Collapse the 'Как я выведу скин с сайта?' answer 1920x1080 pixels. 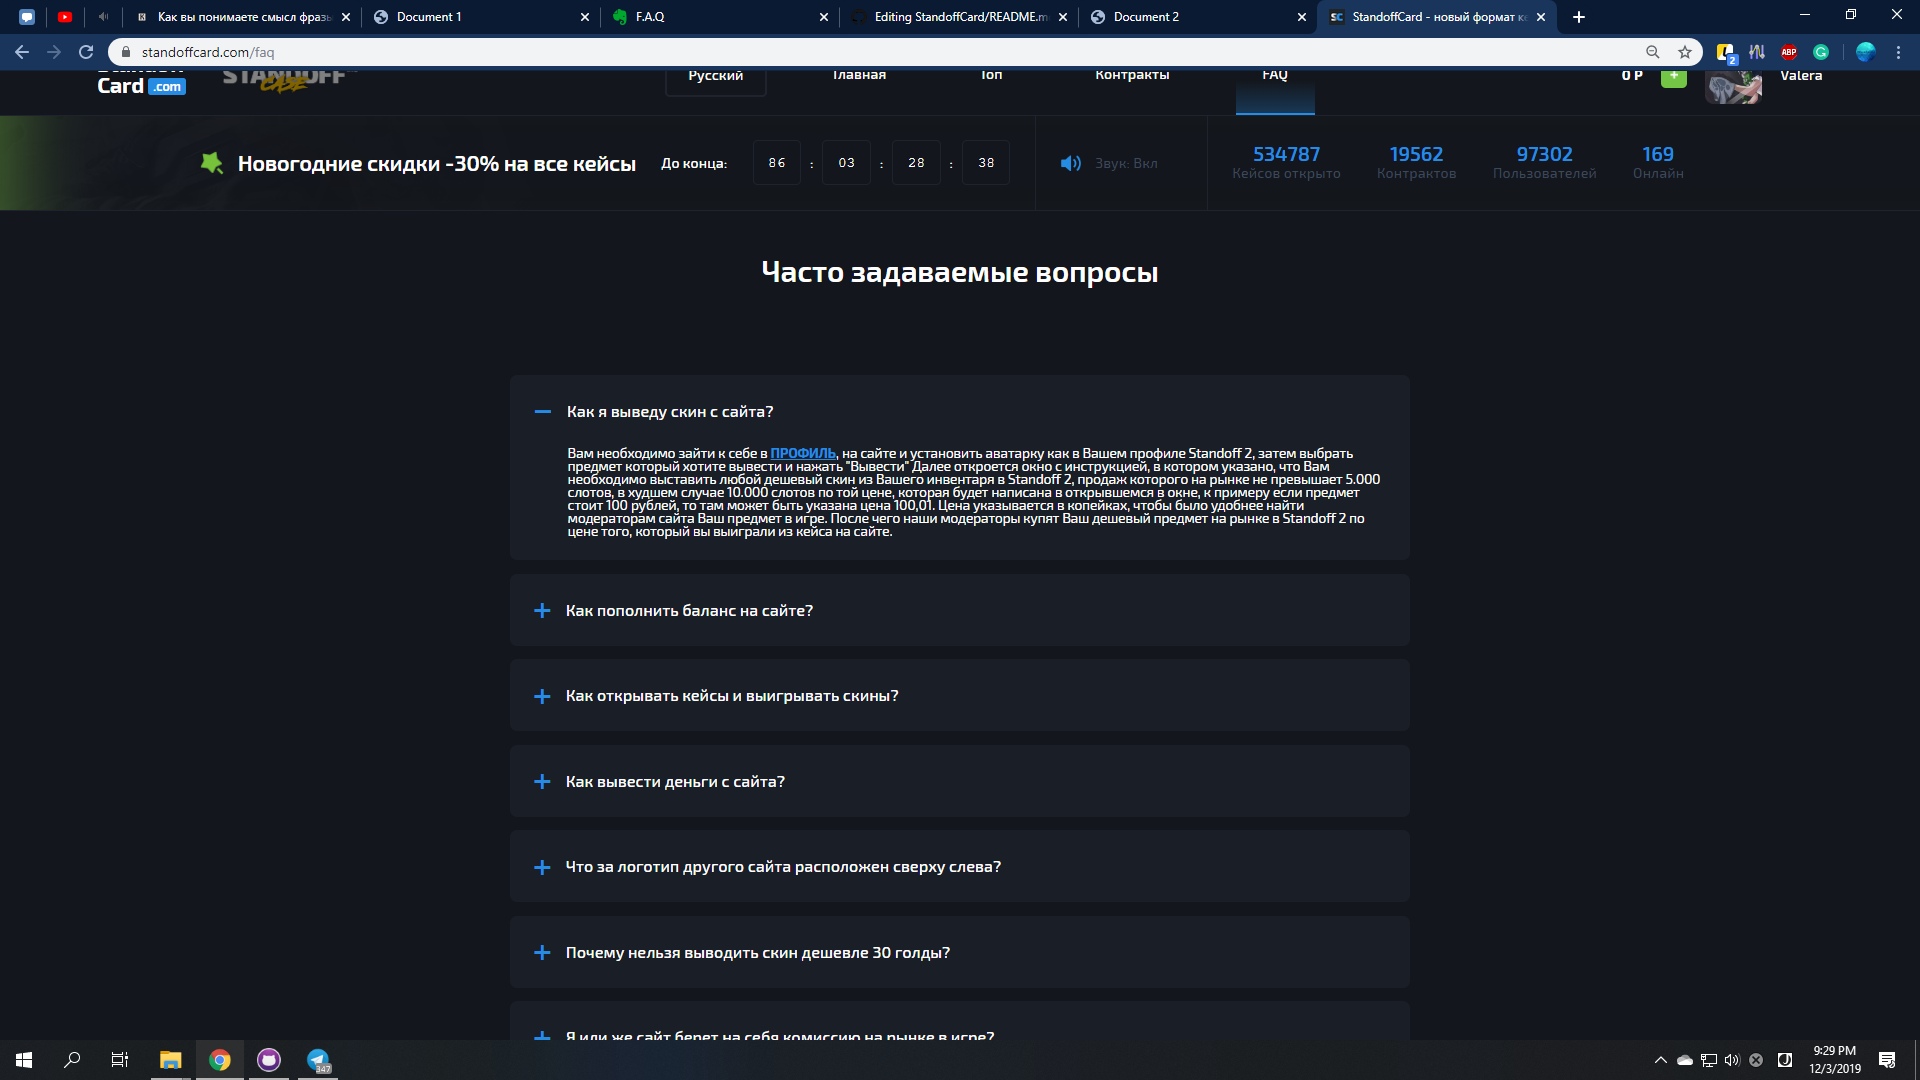(543, 411)
